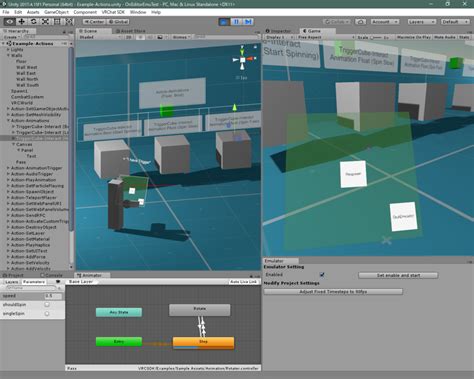Select Wall North in Hierarchy
Image resolution: width=474 pixels, height=379 pixels.
click(x=27, y=79)
